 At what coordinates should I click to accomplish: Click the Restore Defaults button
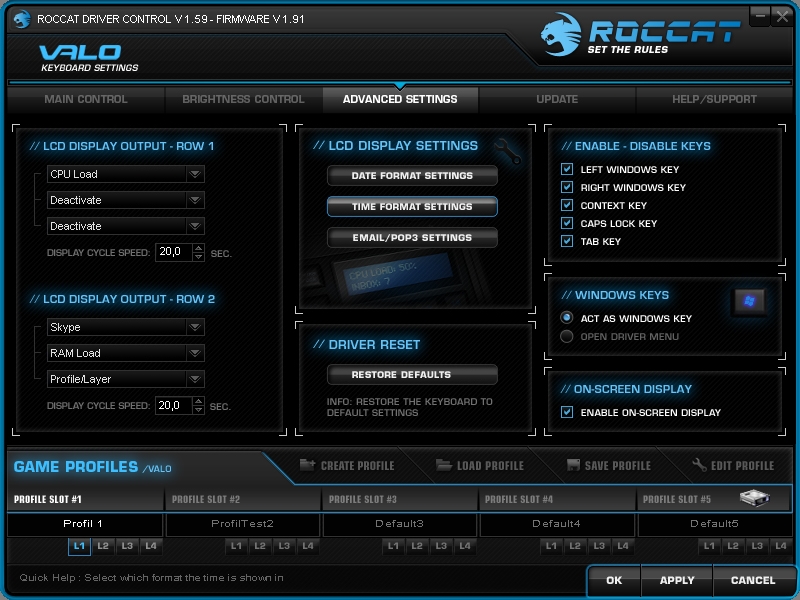pos(412,374)
